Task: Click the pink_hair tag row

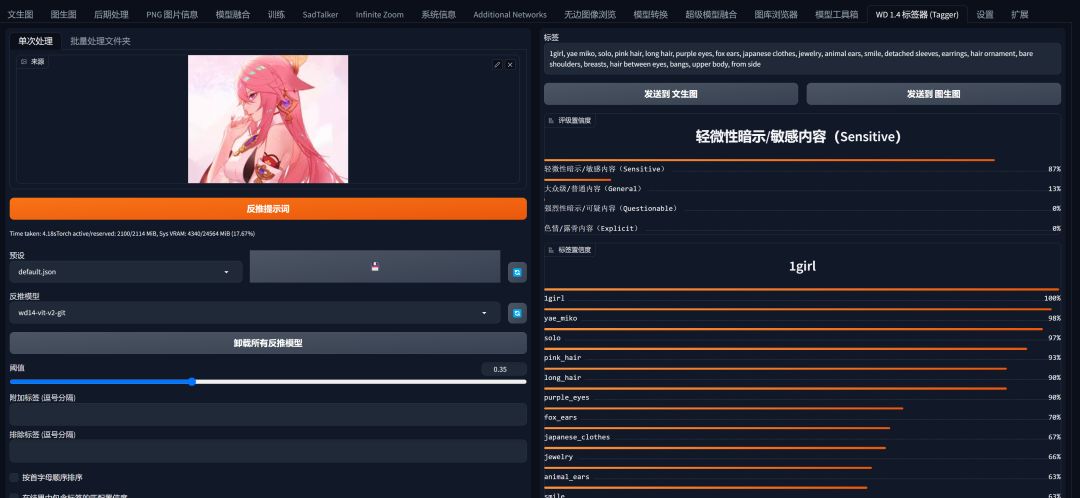Action: 802,354
